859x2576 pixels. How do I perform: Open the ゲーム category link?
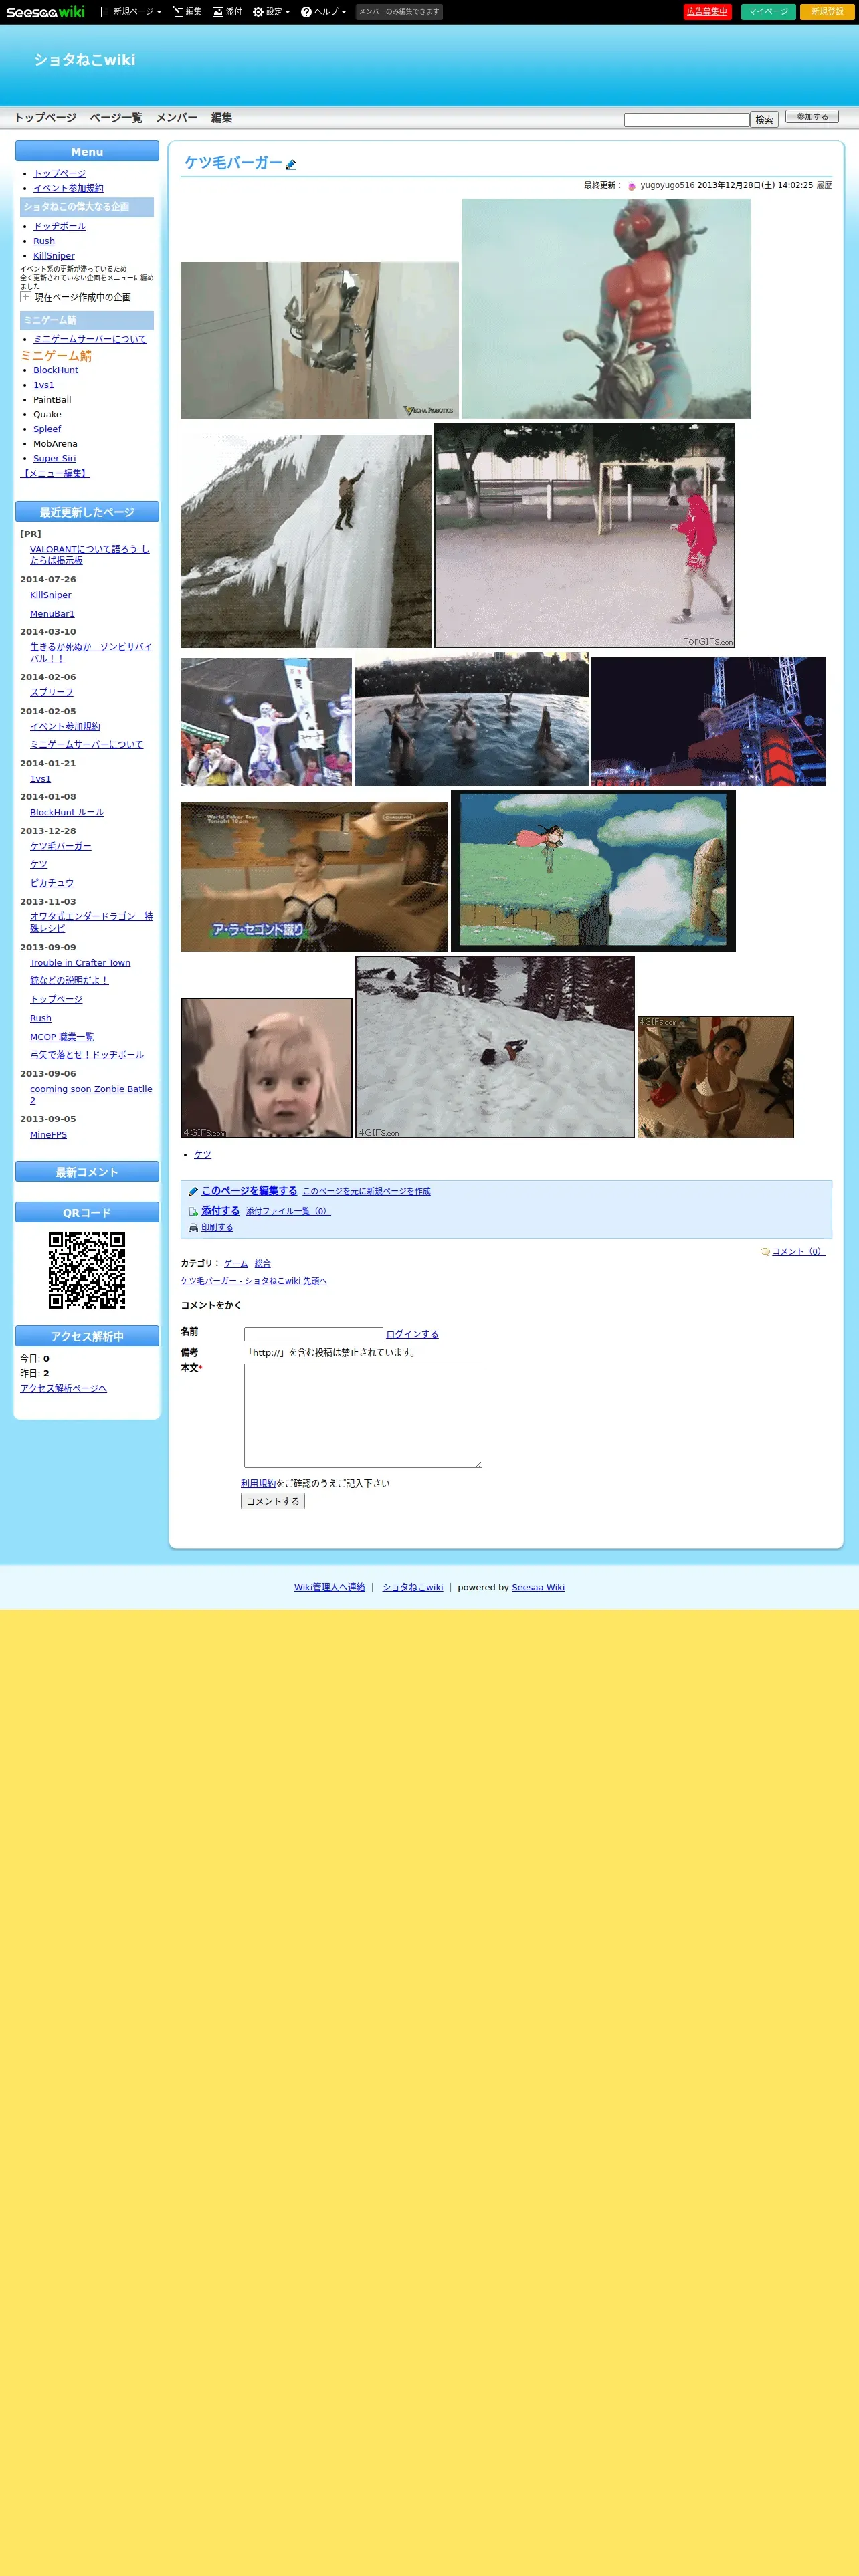[x=236, y=1264]
